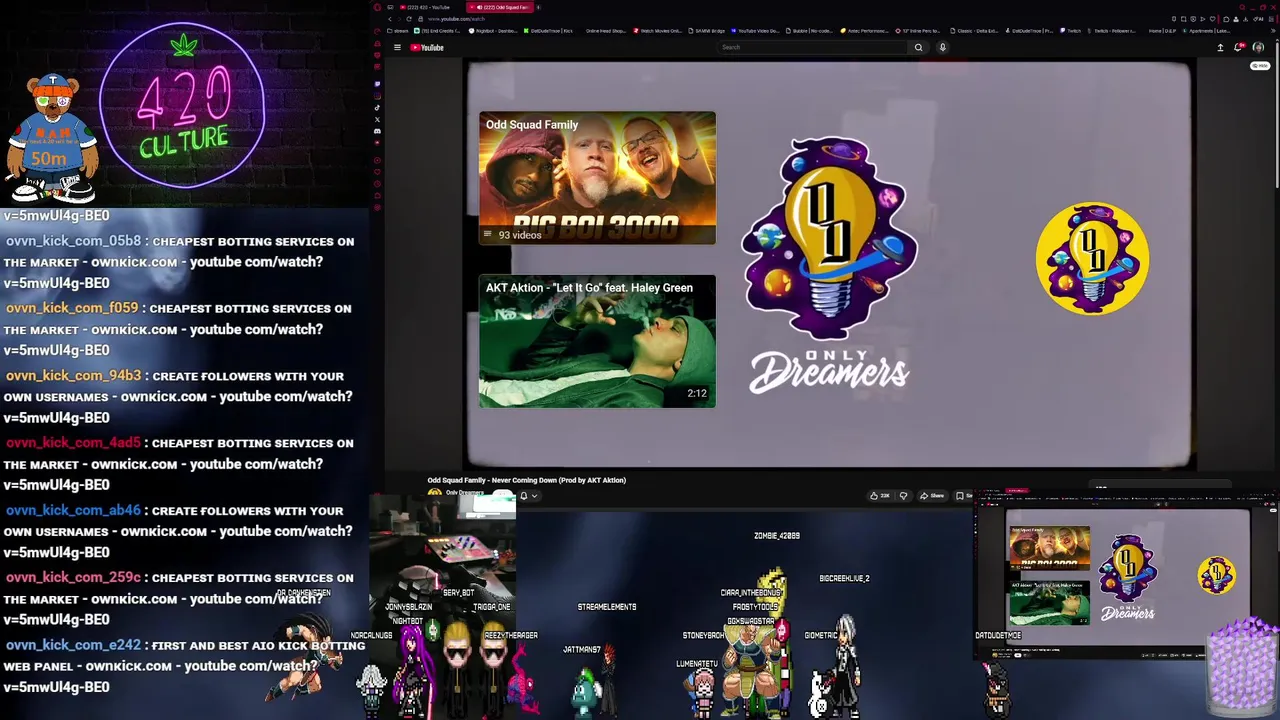Go back in browser
The height and width of the screenshot is (720, 1280).
click(390, 19)
